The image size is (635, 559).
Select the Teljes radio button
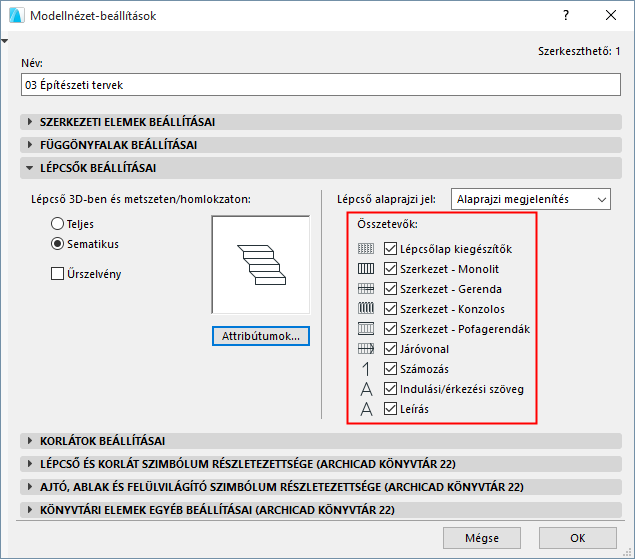(58, 224)
